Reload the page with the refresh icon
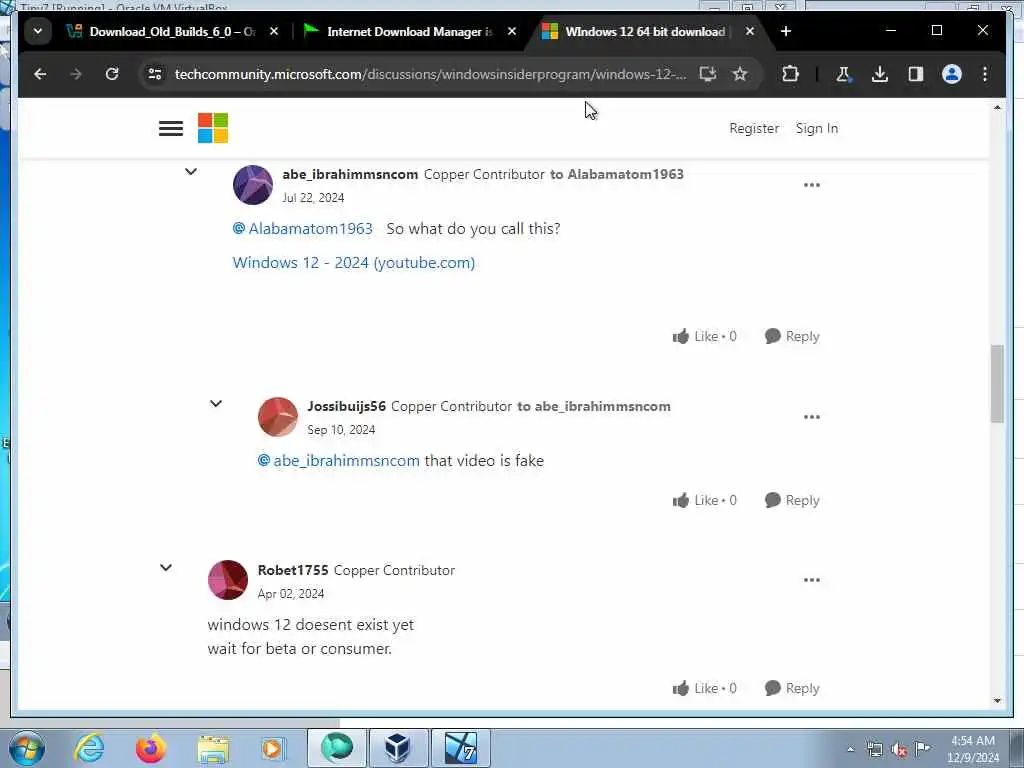The width and height of the screenshot is (1024, 768). click(112, 74)
